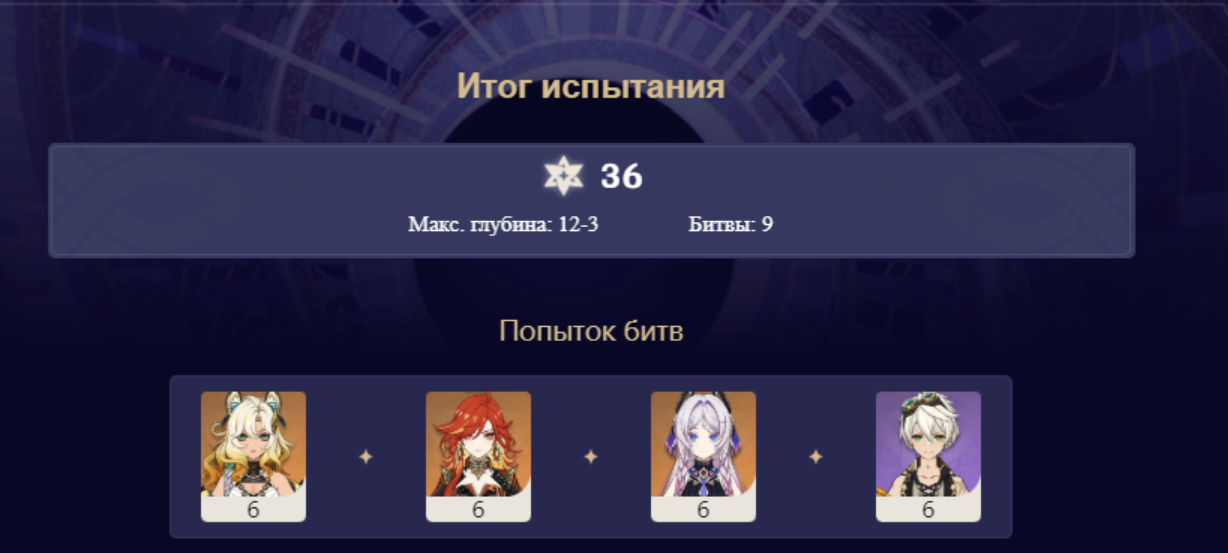Select the red-haired Mavuika portrait
Image resolution: width=1228 pixels, height=553 pixels.
click(x=478, y=444)
